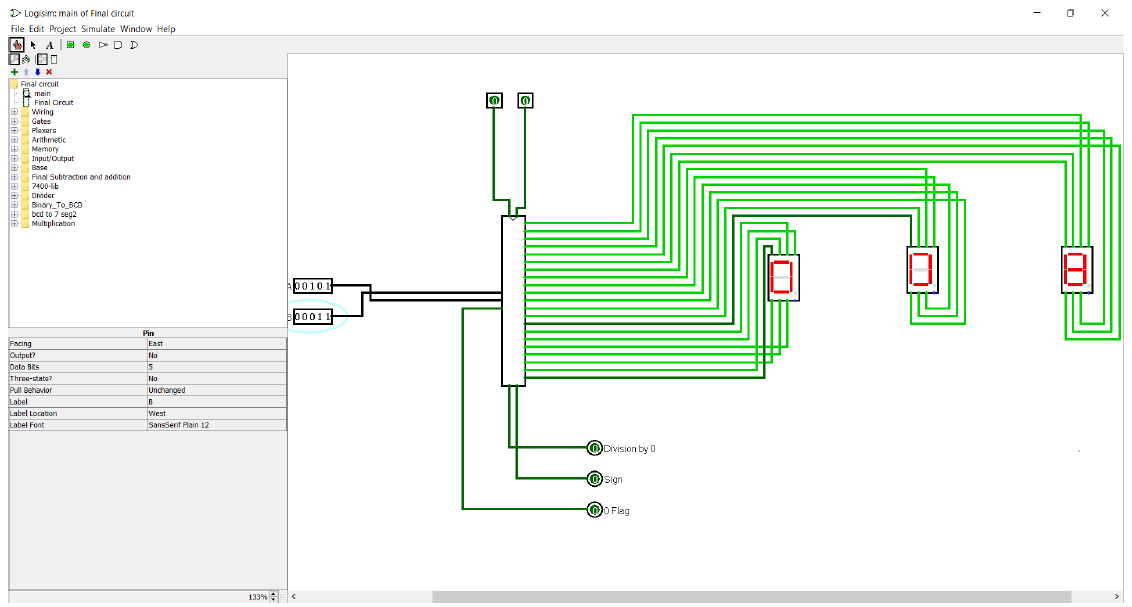Expand the bcd to 7 seg2 folder
The height and width of the screenshot is (607, 1132).
[x=14, y=214]
